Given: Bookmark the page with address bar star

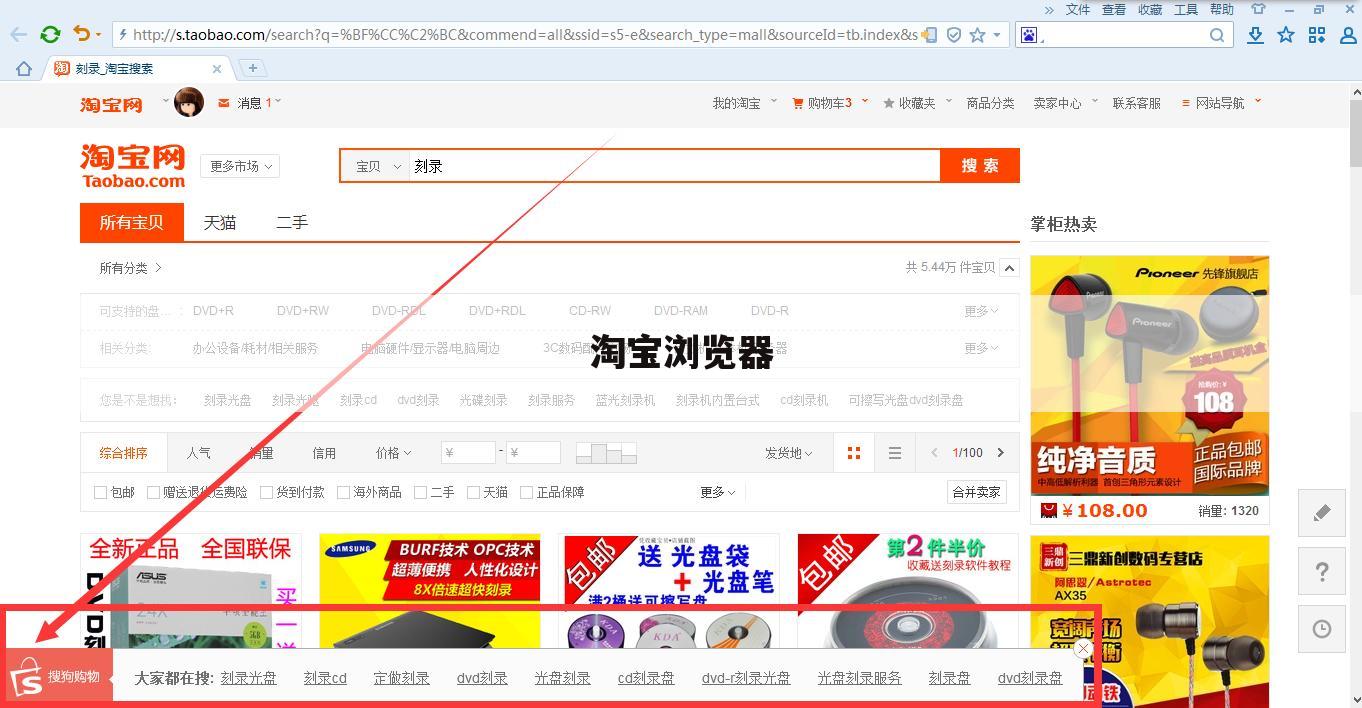Looking at the screenshot, I should coord(977,35).
